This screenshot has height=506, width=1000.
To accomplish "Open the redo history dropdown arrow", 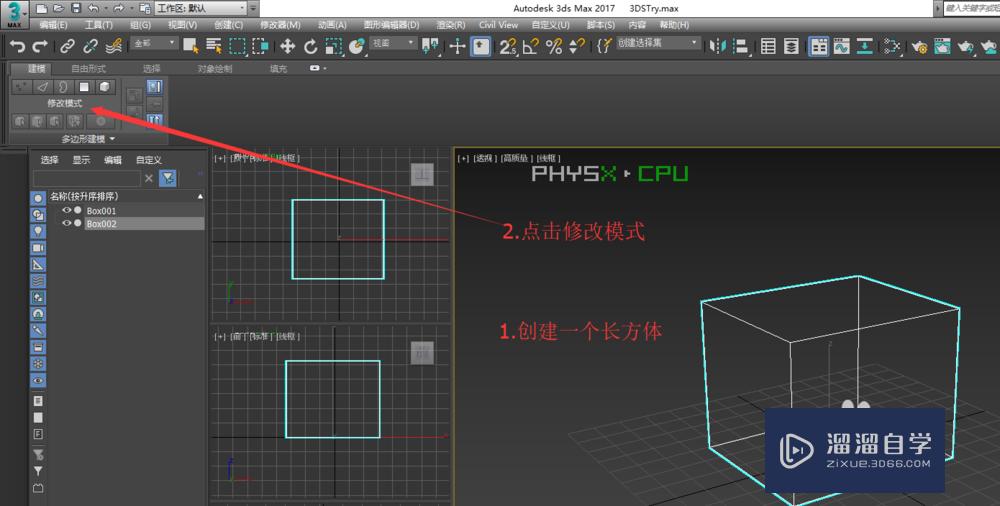I will coord(131,8).
